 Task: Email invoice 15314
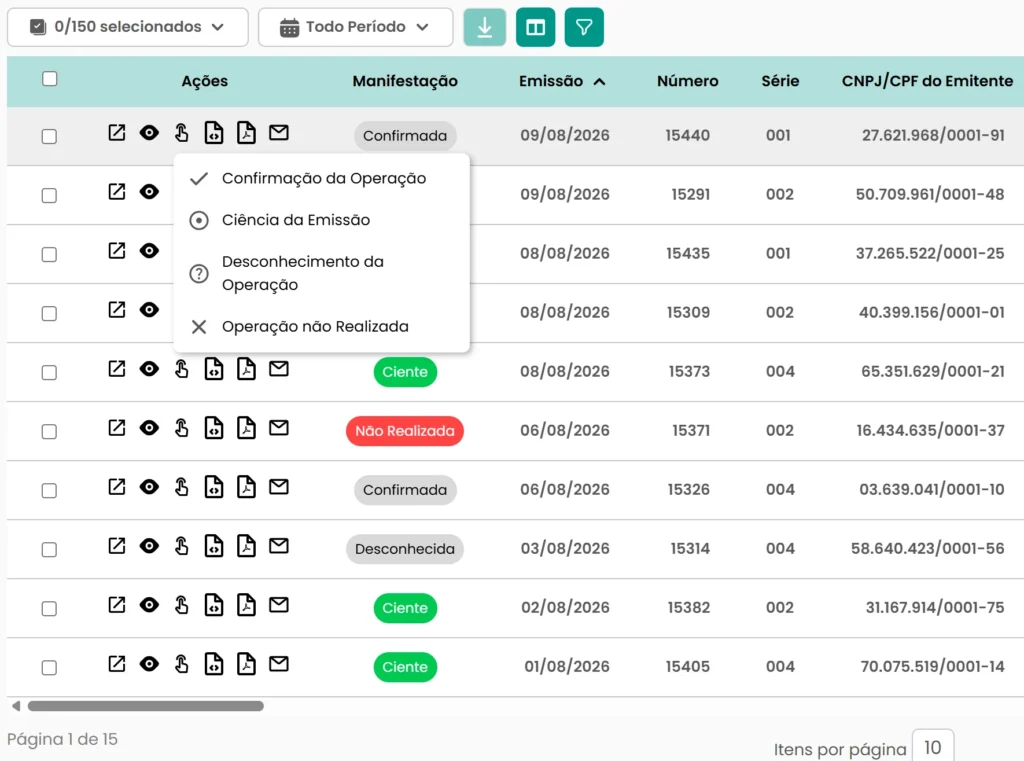[279, 546]
